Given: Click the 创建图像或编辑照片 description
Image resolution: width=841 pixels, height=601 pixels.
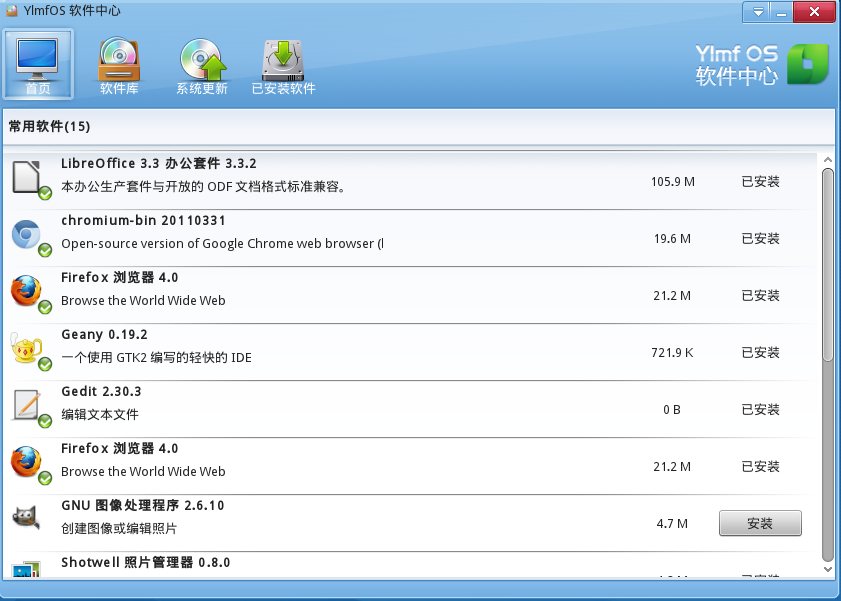Looking at the screenshot, I should pos(119,529).
